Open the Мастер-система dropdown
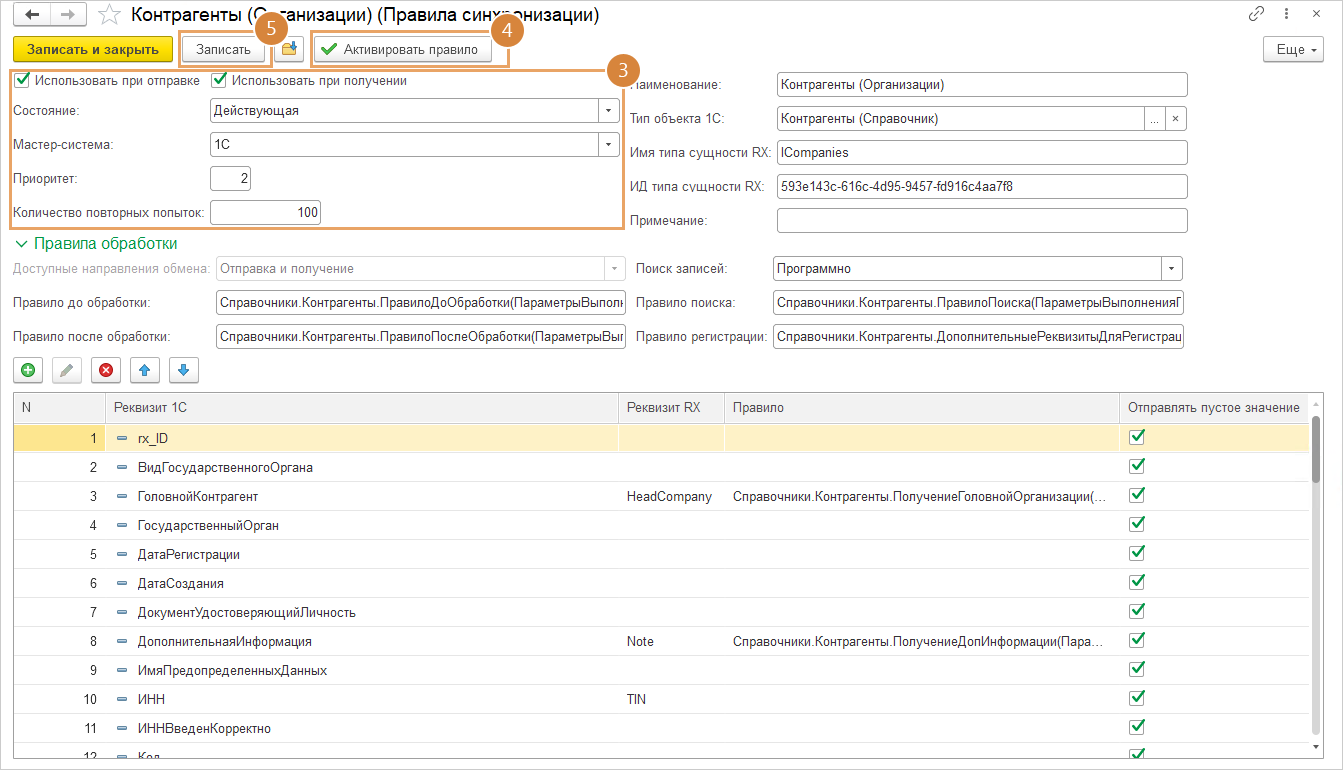This screenshot has height=770, width=1343. click(608, 145)
